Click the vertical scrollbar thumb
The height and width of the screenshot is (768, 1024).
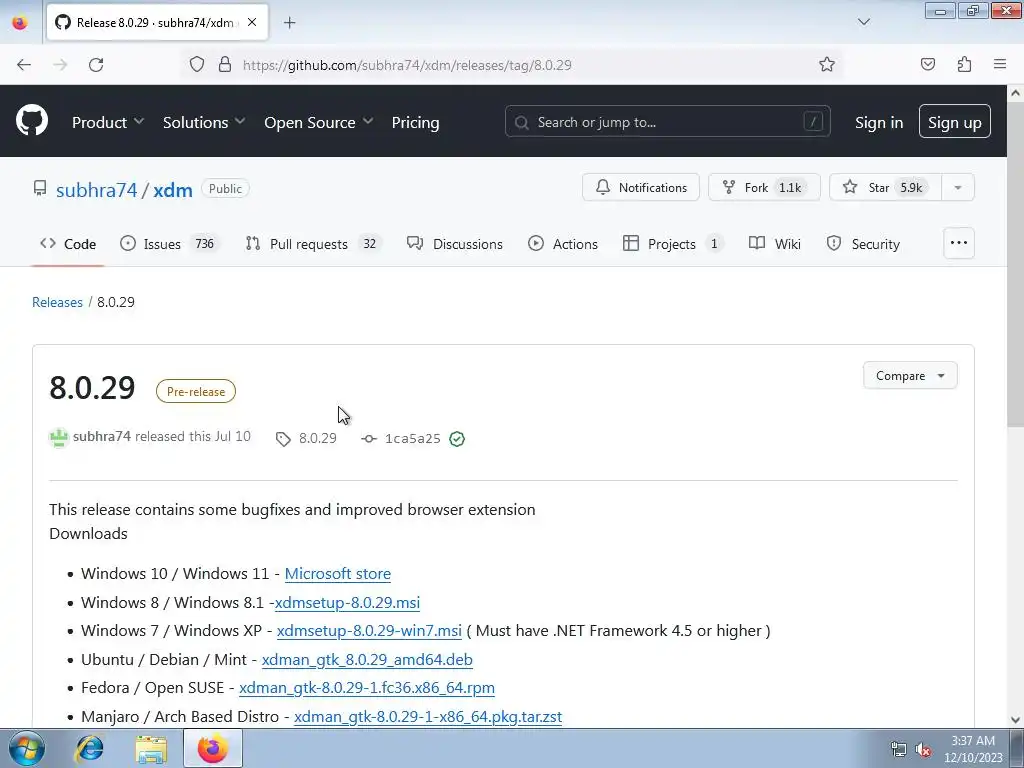[1016, 264]
